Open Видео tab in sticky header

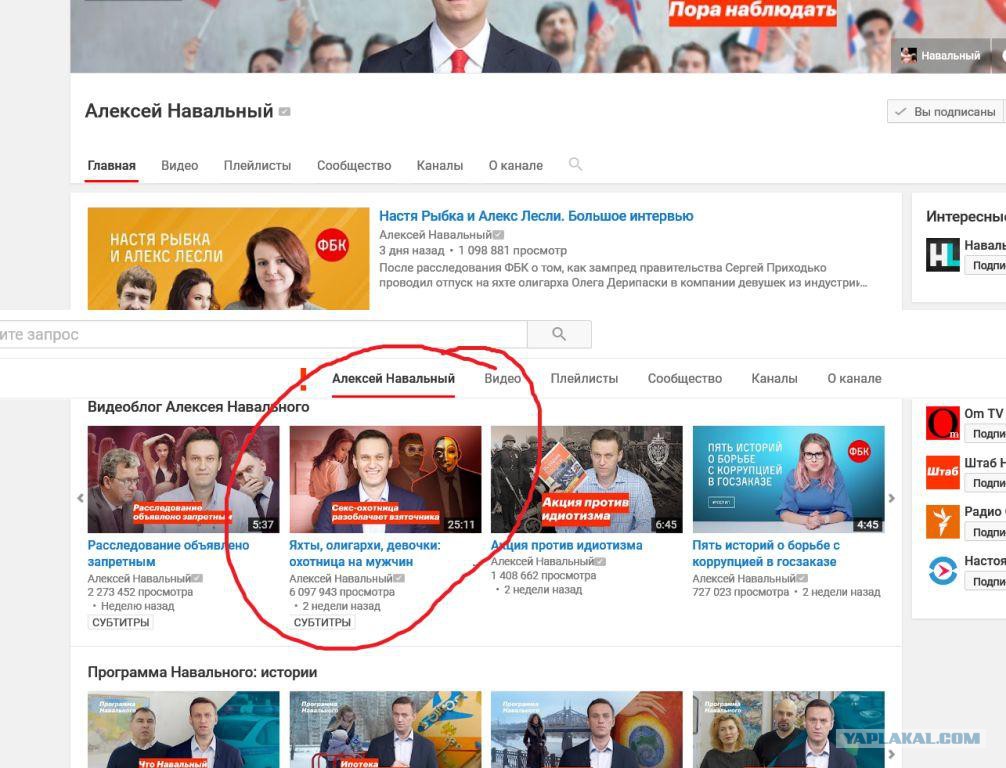click(x=502, y=379)
